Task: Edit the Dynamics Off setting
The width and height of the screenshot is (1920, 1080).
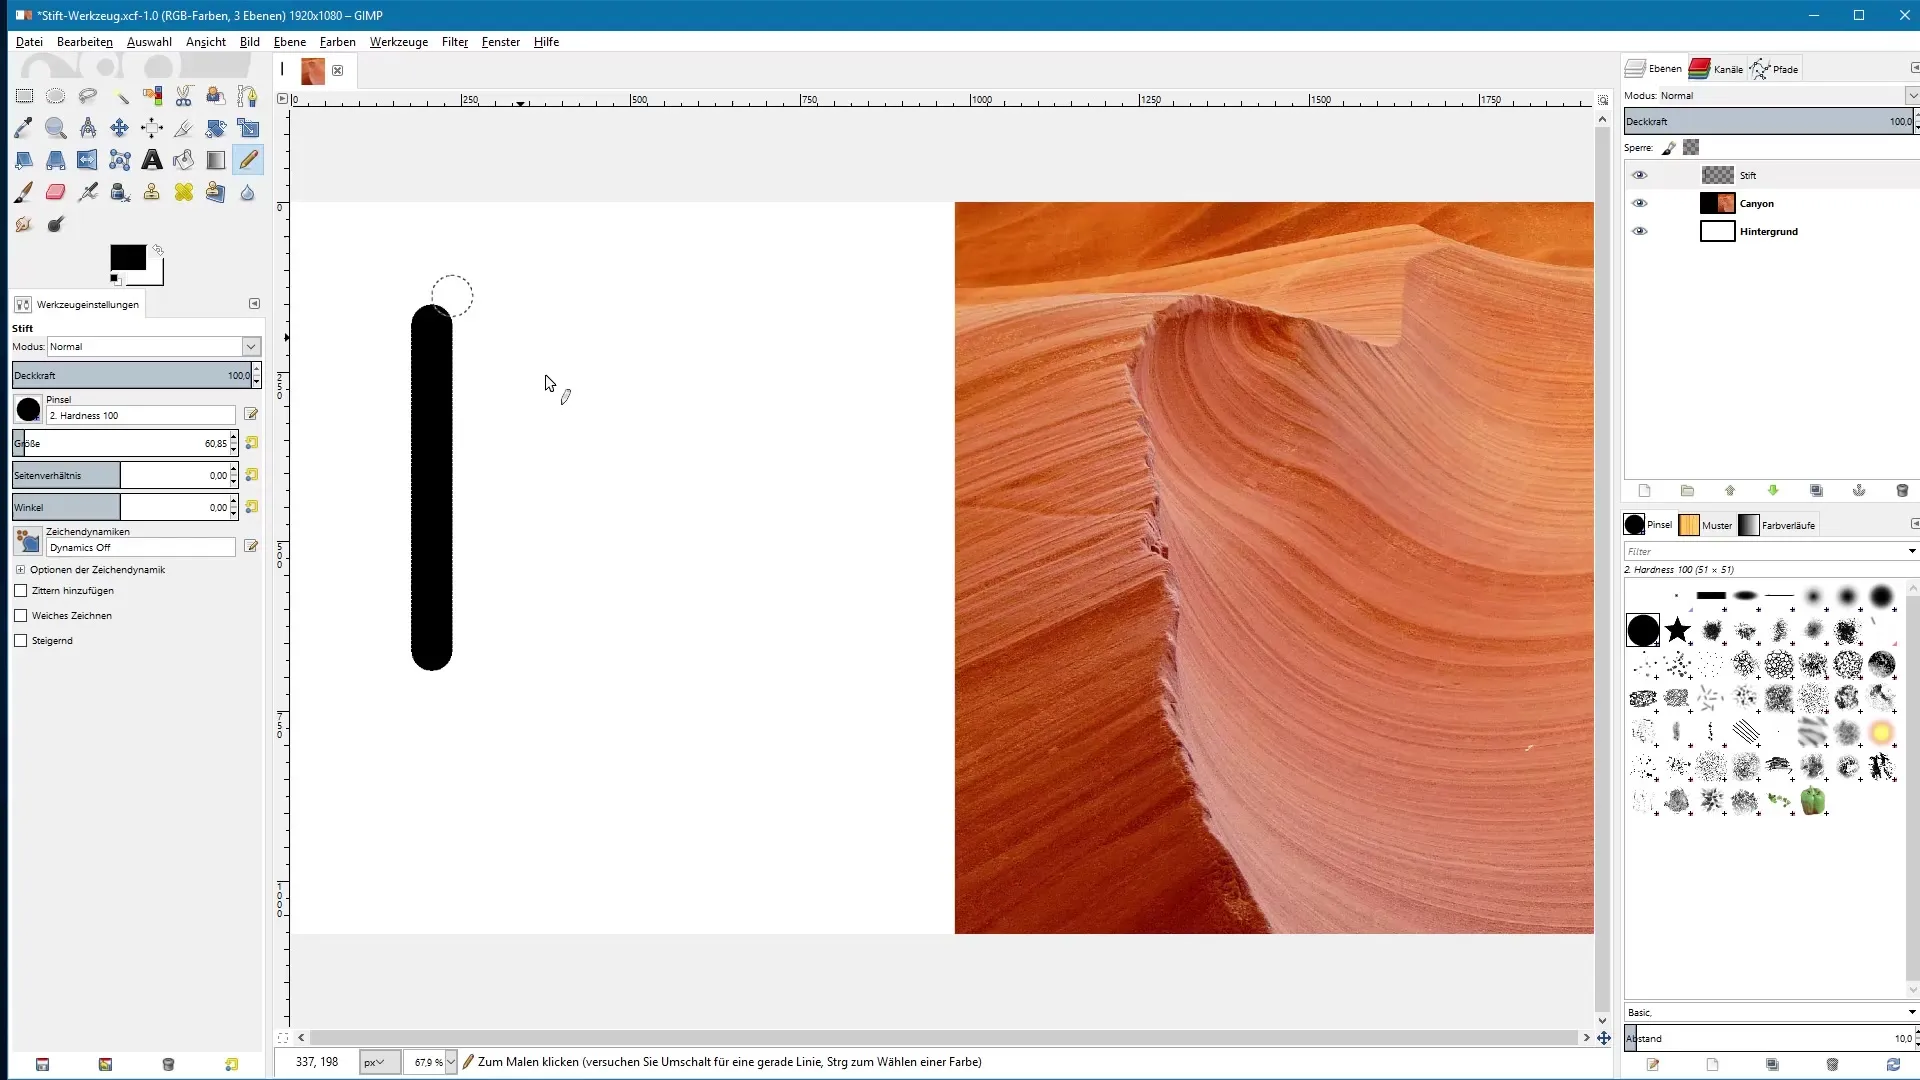Action: click(x=252, y=546)
